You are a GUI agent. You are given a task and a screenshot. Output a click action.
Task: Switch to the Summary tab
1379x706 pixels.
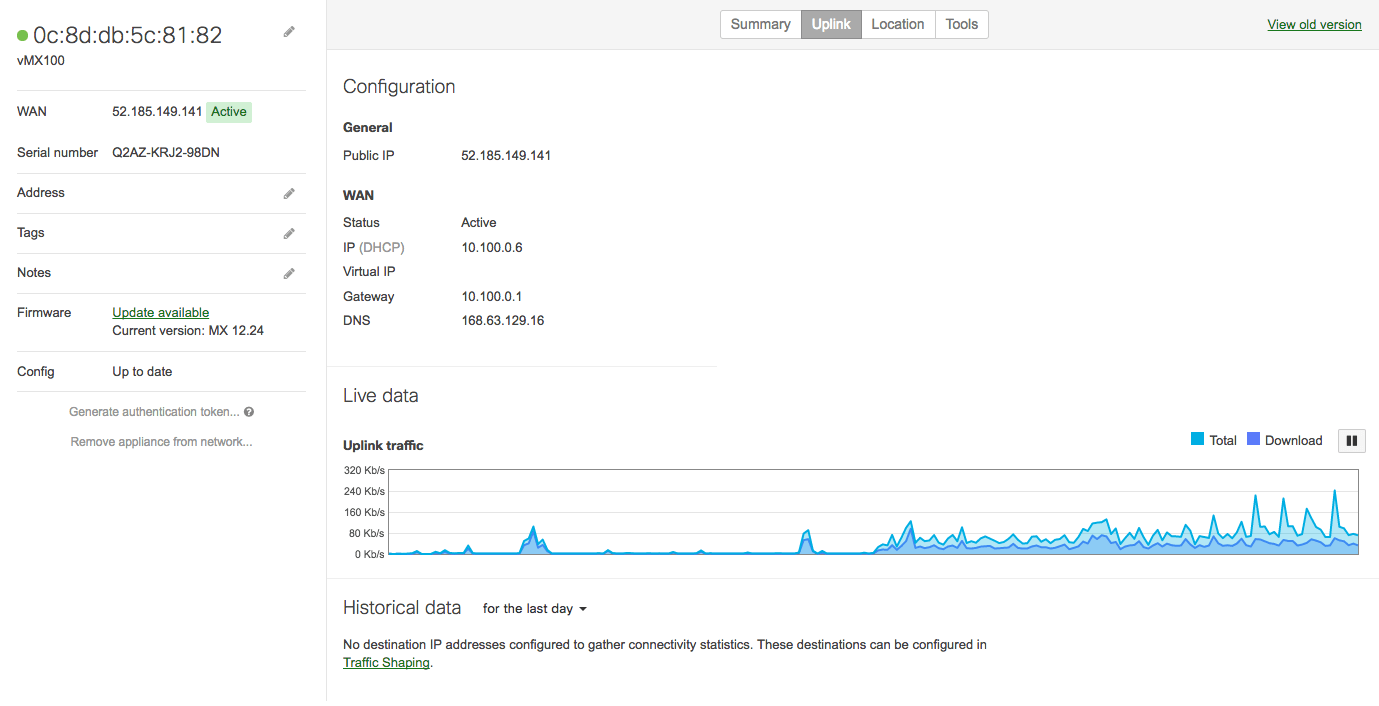click(x=760, y=25)
